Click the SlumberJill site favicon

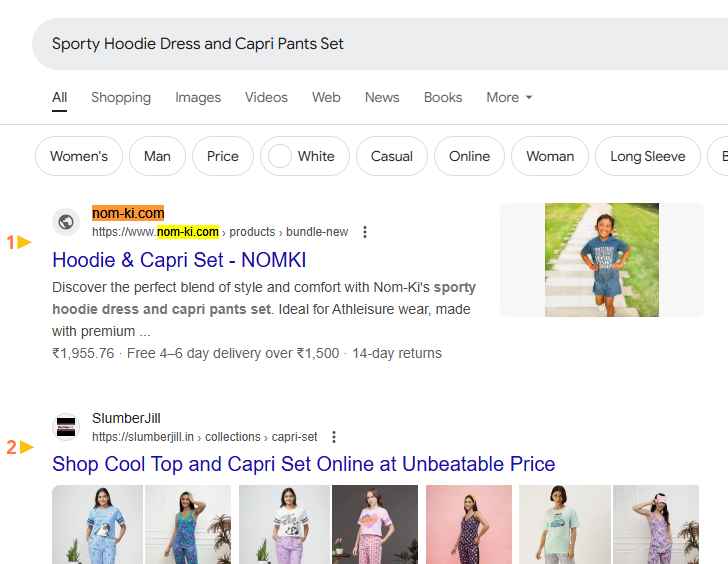tap(66, 427)
